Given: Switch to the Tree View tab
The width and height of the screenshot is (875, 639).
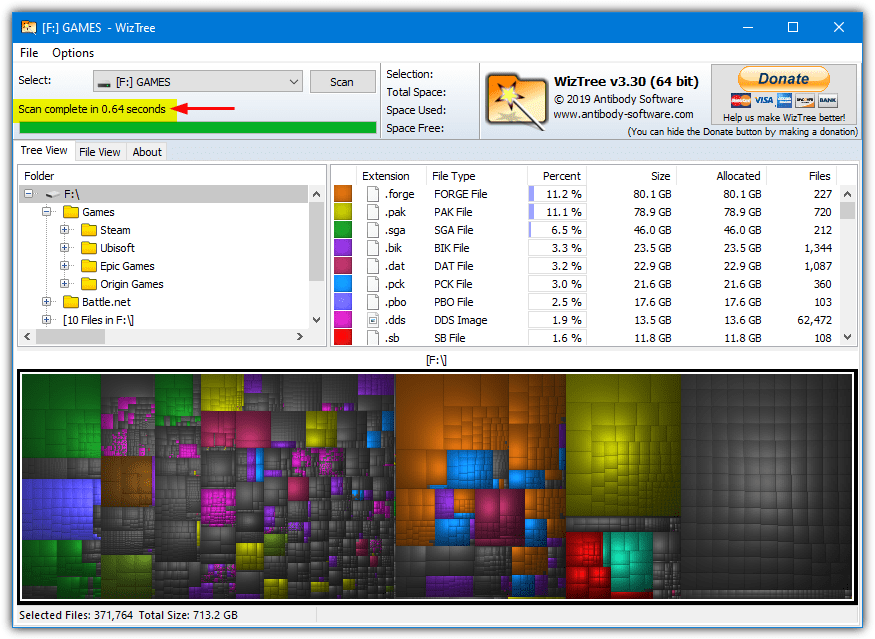Looking at the screenshot, I should coord(44,151).
